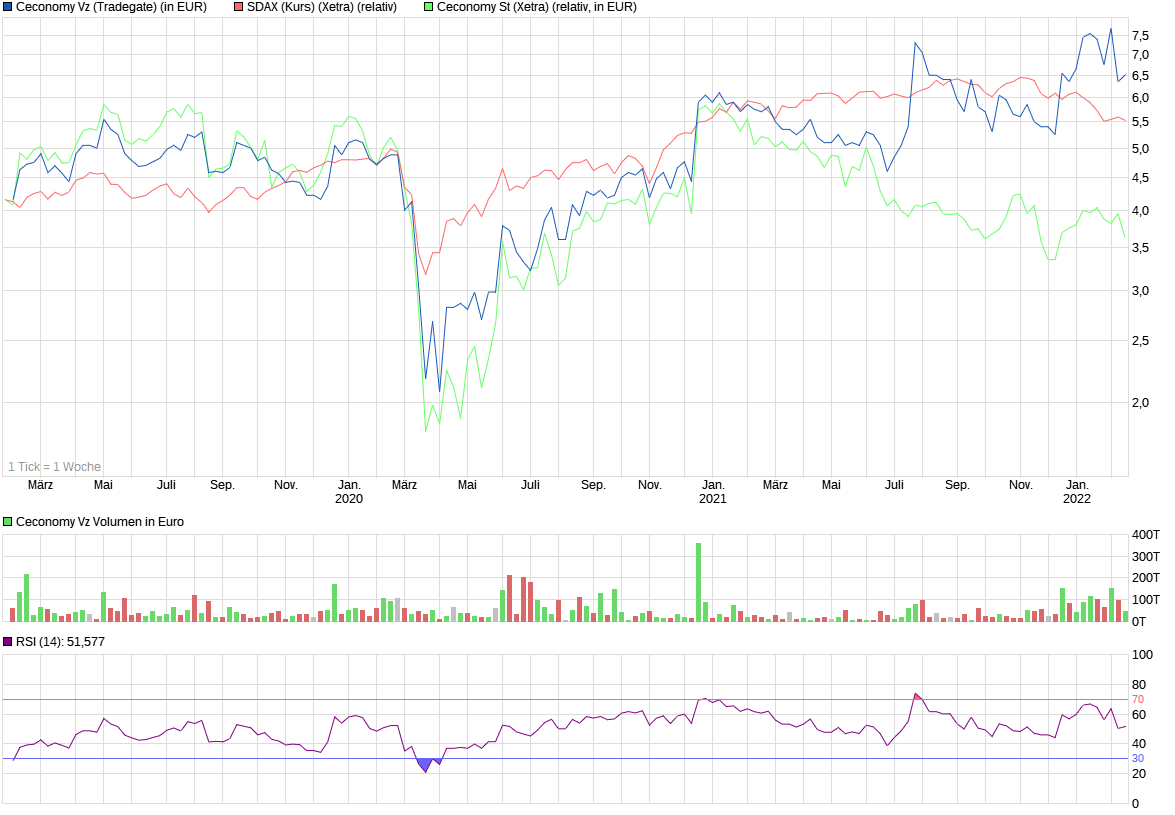Click the tallest green volume bar near Jan 2021
Image resolution: width=1175 pixels, height=815 pixels.
point(697,575)
